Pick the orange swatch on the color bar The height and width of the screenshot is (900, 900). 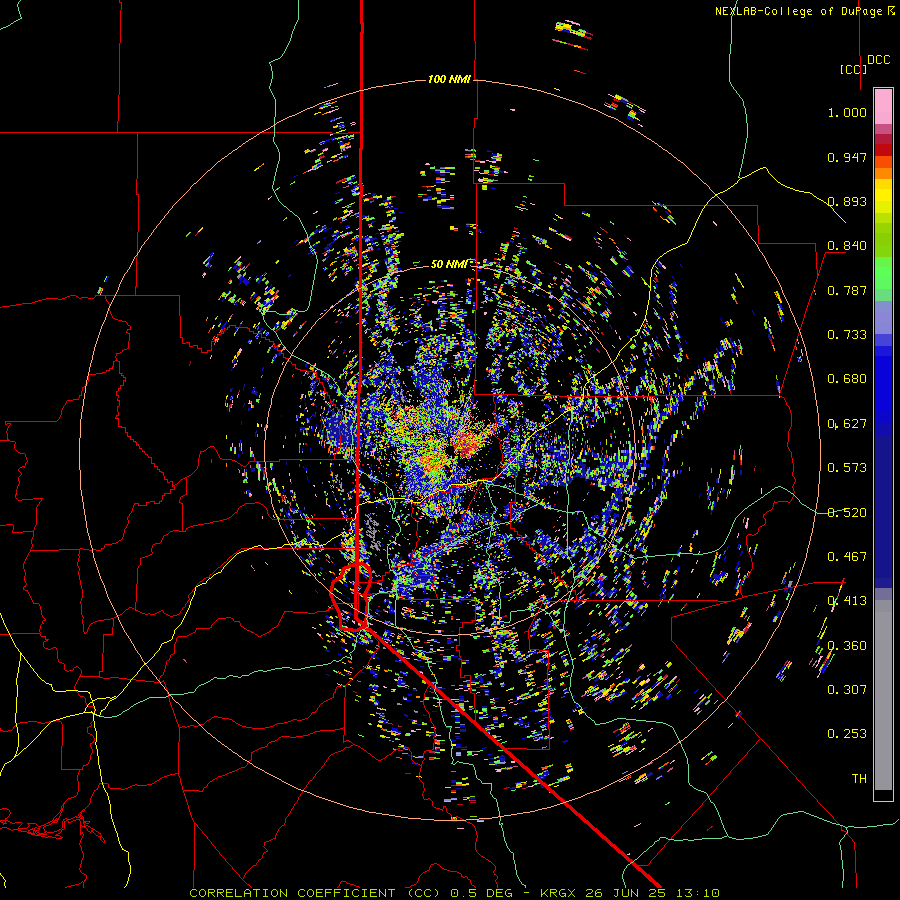tap(883, 173)
